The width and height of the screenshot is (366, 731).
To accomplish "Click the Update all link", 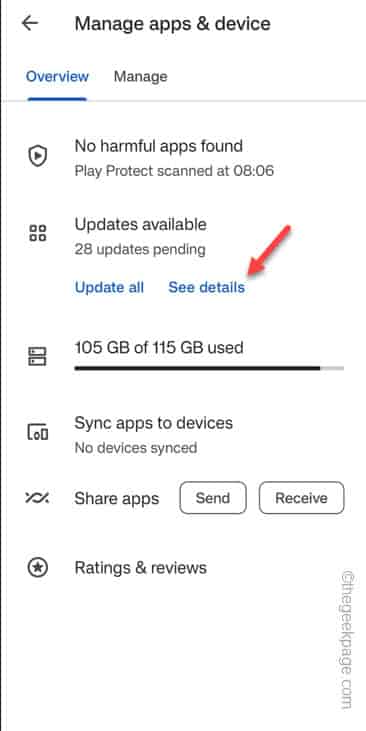I will coord(109,287).
